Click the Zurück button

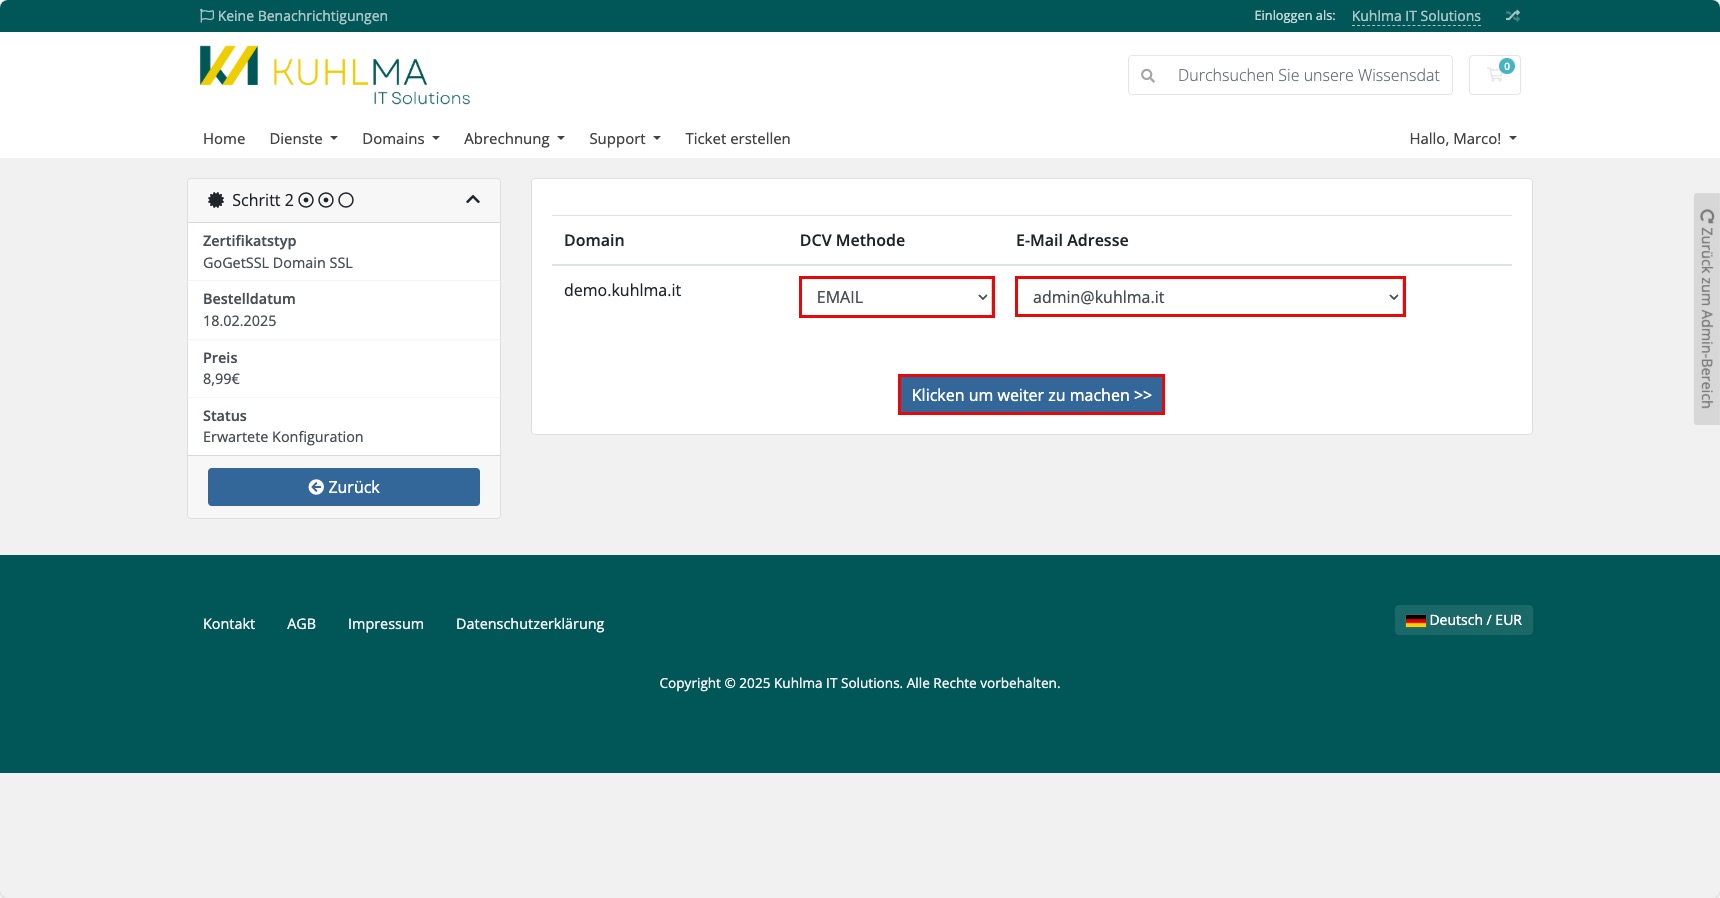click(344, 487)
